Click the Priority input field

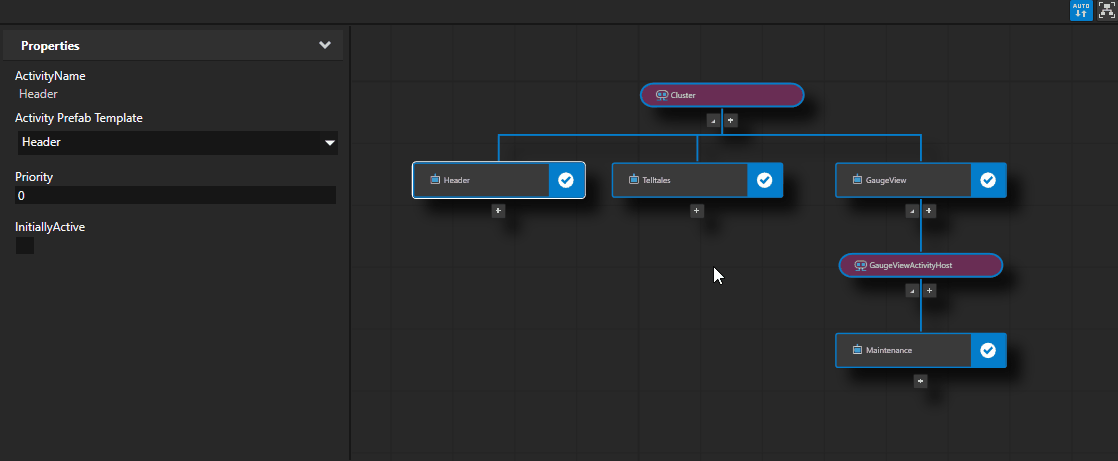pyautogui.click(x=175, y=195)
